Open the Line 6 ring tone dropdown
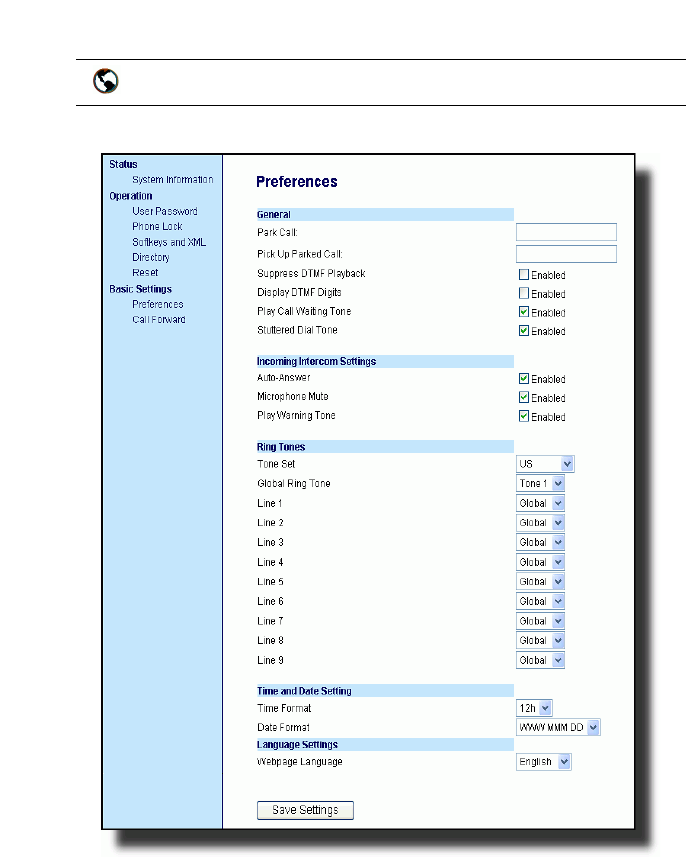686x857 pixels. [x=540, y=601]
